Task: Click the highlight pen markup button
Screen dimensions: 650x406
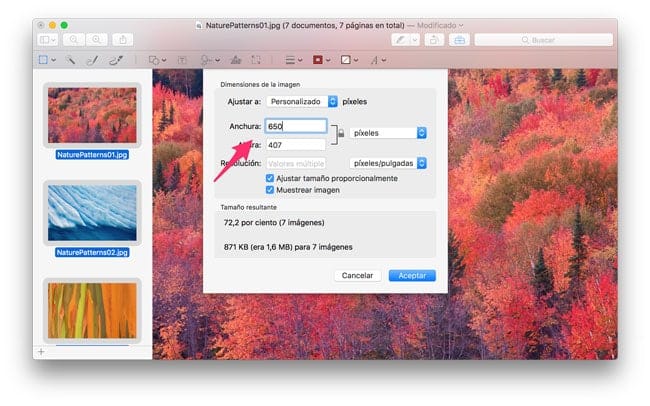Action: click(x=400, y=40)
